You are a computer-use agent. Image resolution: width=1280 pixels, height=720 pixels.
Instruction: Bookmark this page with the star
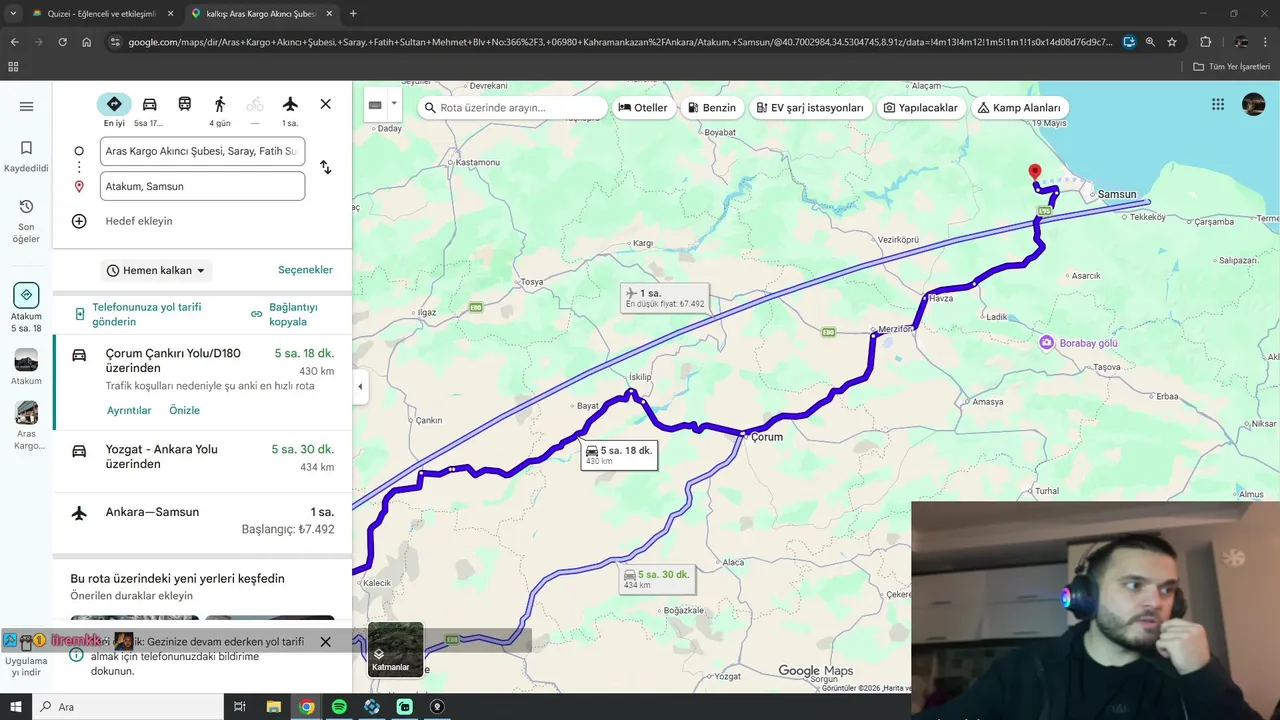click(x=1172, y=42)
